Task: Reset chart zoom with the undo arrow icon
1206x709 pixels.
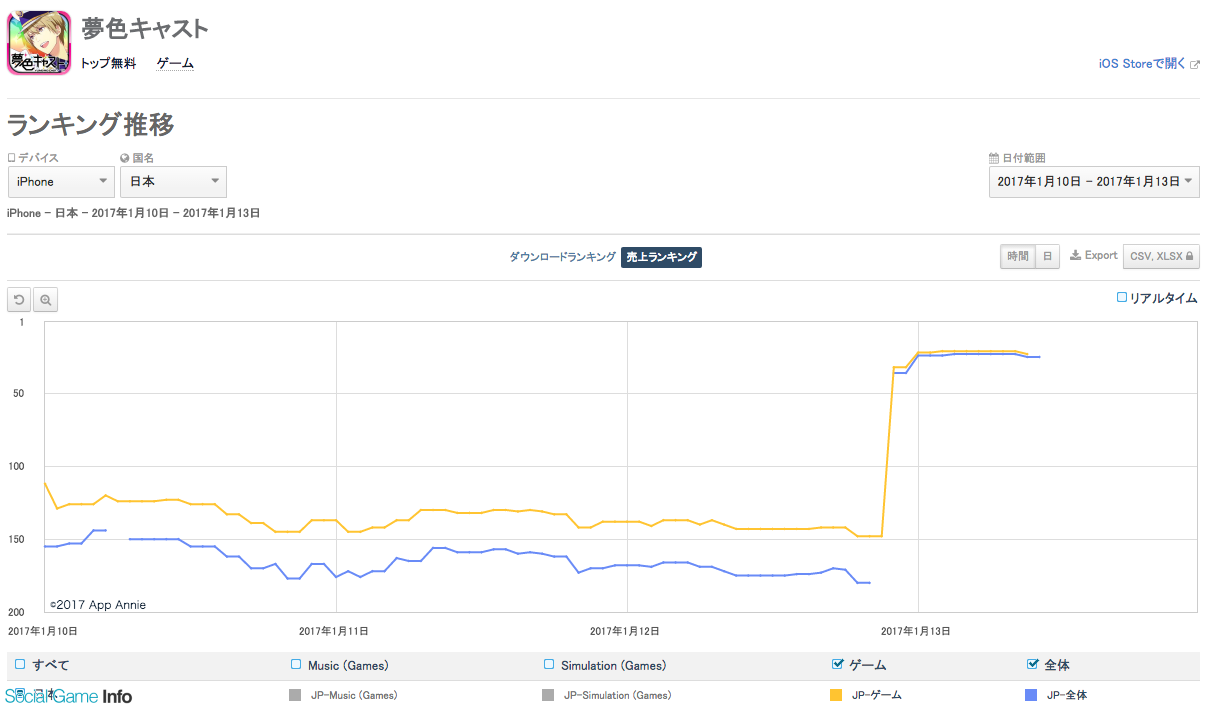Action: [19, 300]
